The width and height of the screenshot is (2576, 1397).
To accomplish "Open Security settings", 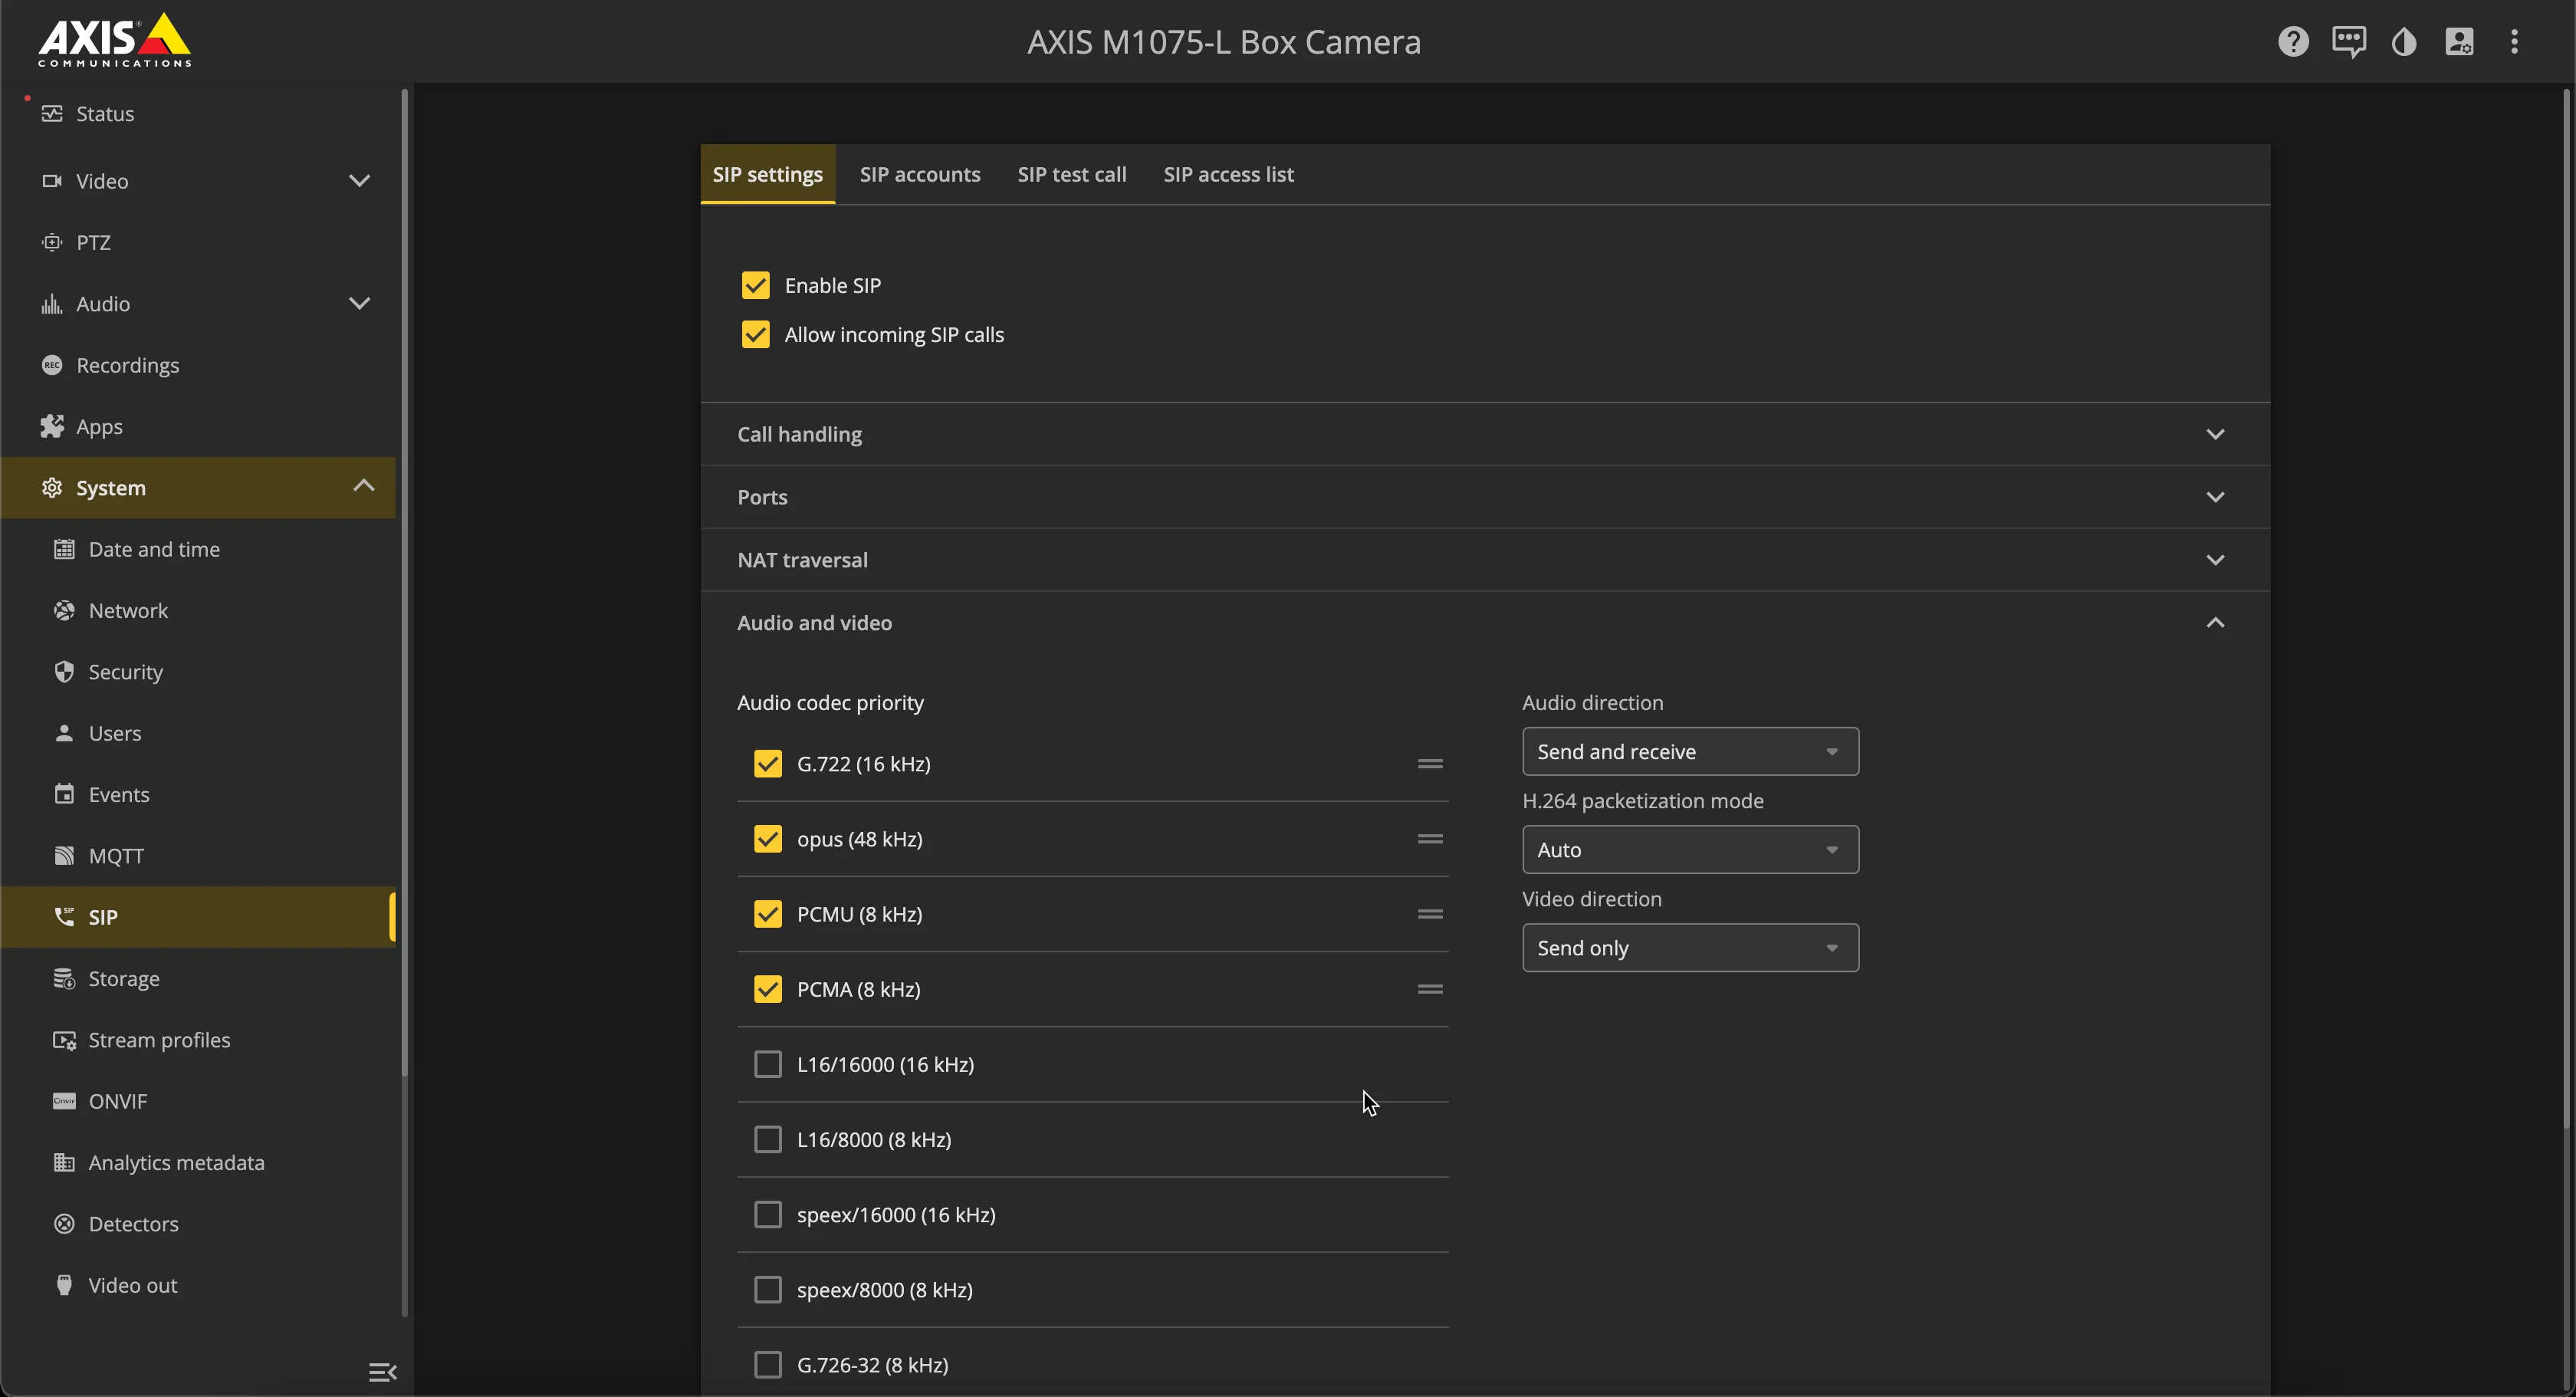I will coord(198,672).
